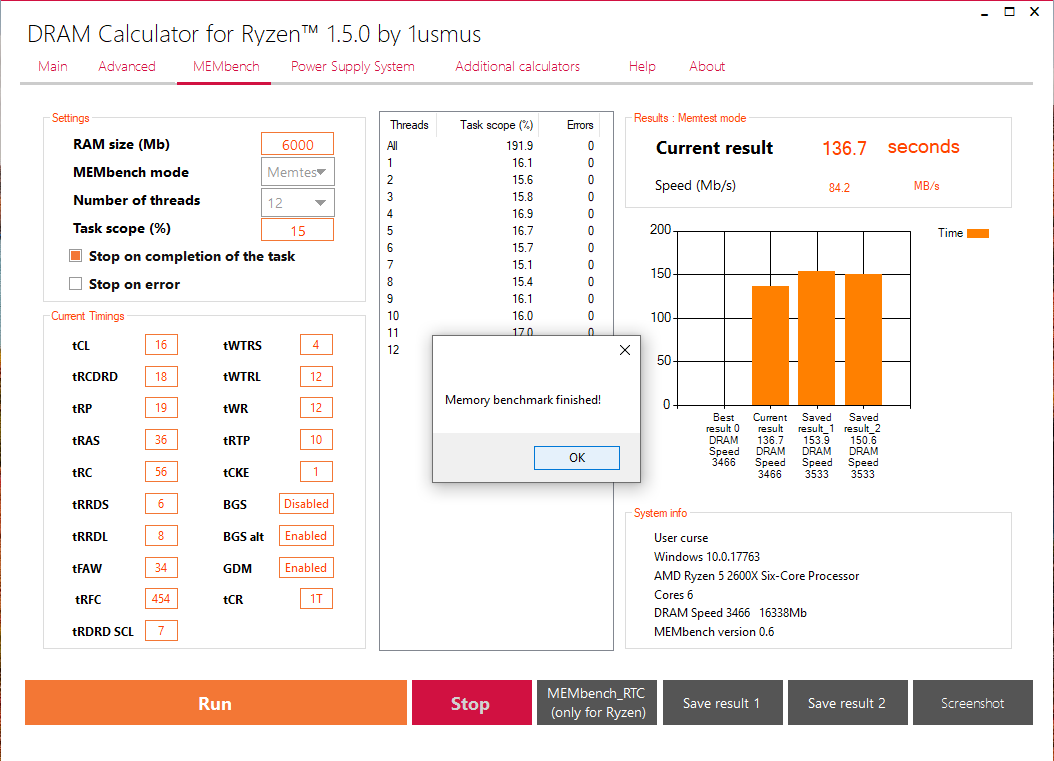Click the Current result bar in chart
This screenshot has width=1054, height=761.
coord(770,346)
